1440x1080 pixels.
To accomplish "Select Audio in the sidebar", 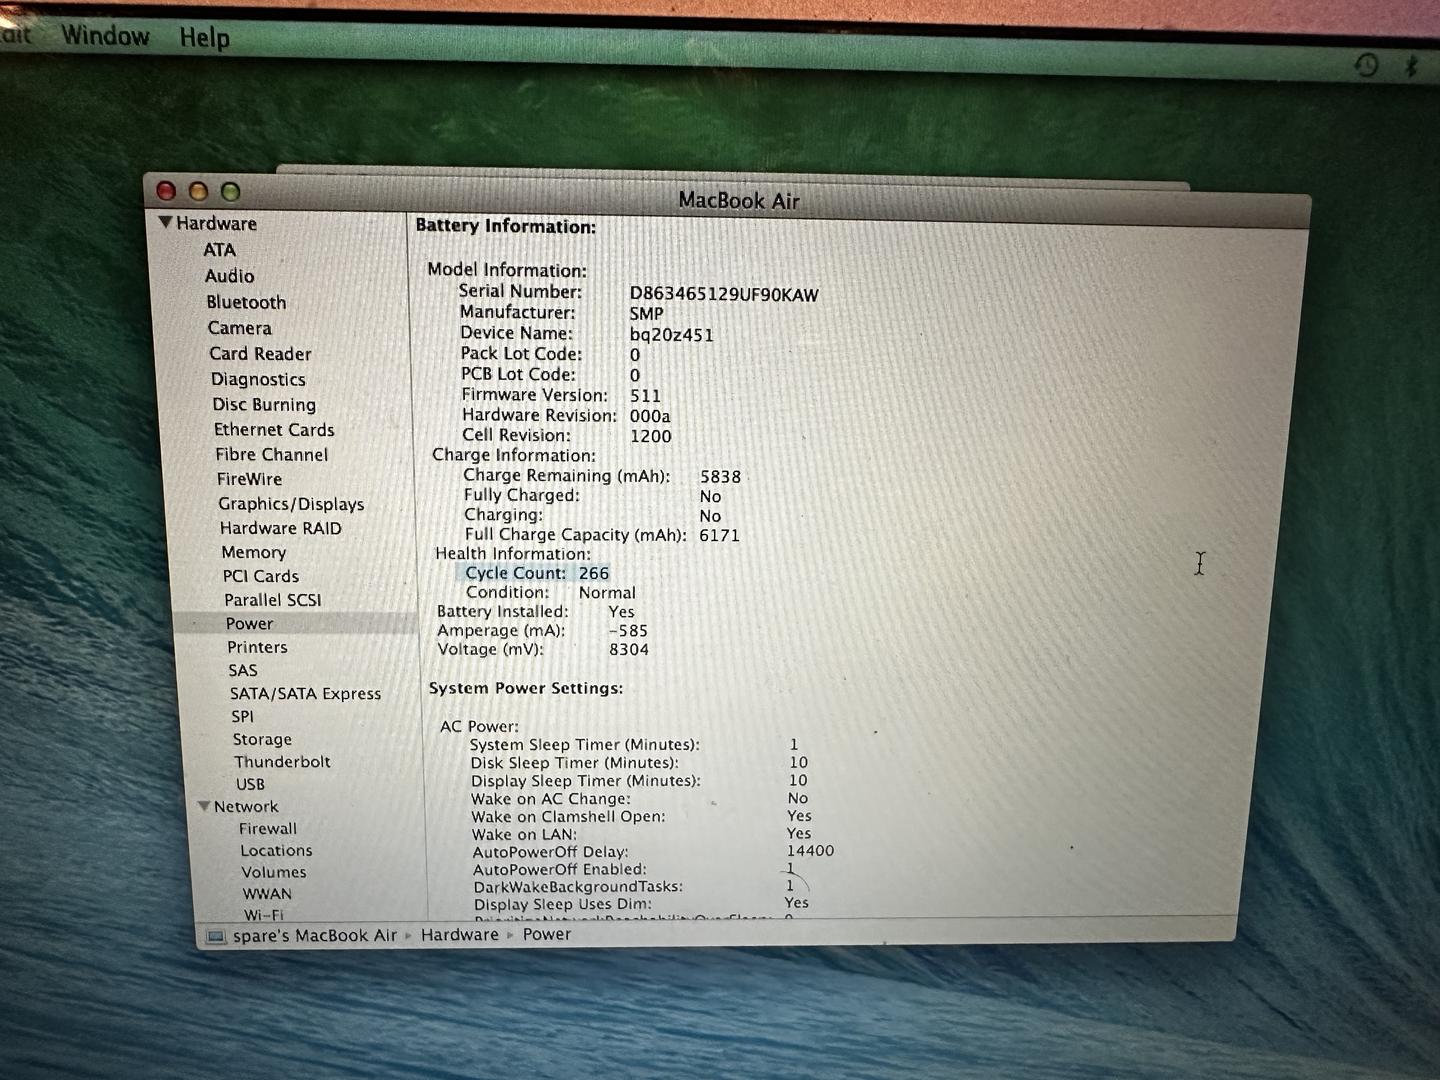I will click(x=230, y=276).
